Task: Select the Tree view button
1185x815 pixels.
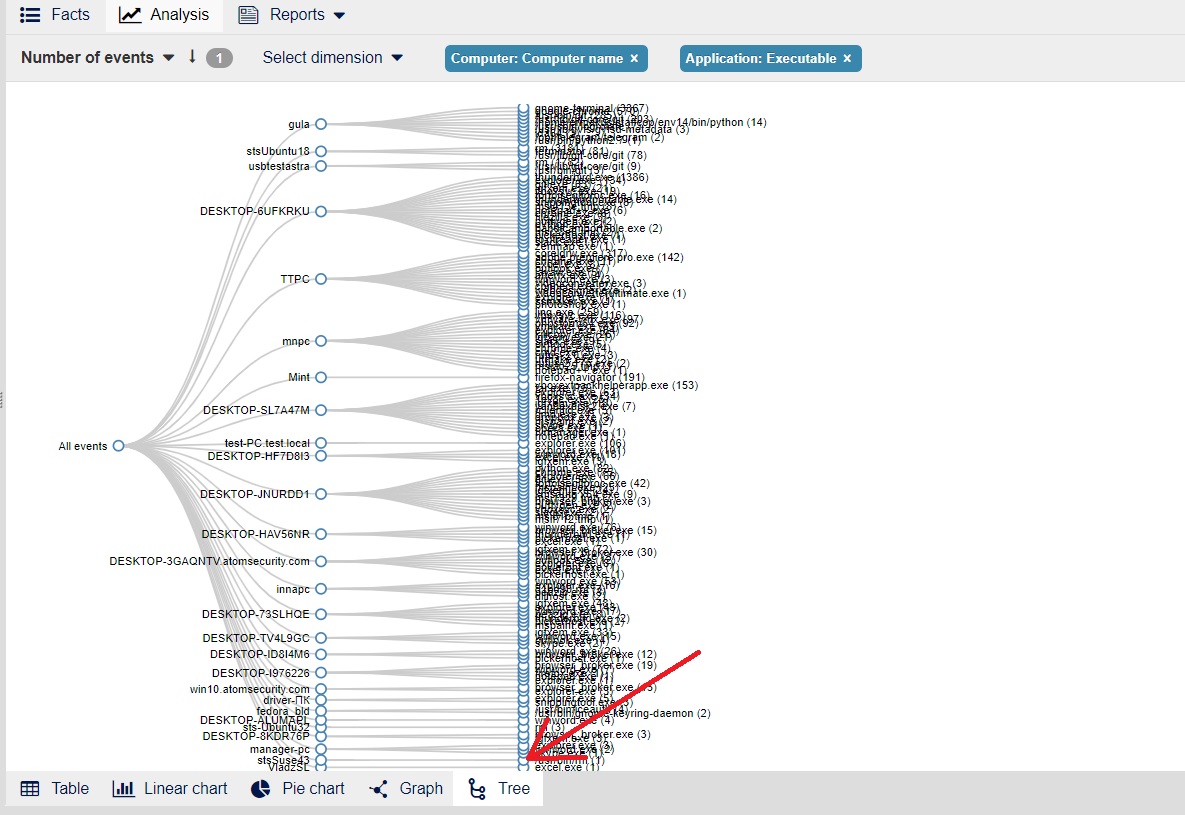Action: click(499, 789)
